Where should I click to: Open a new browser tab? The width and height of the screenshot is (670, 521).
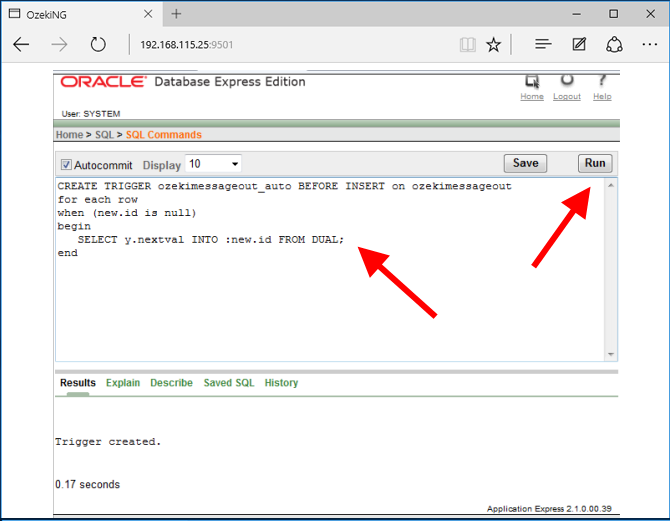click(x=177, y=14)
